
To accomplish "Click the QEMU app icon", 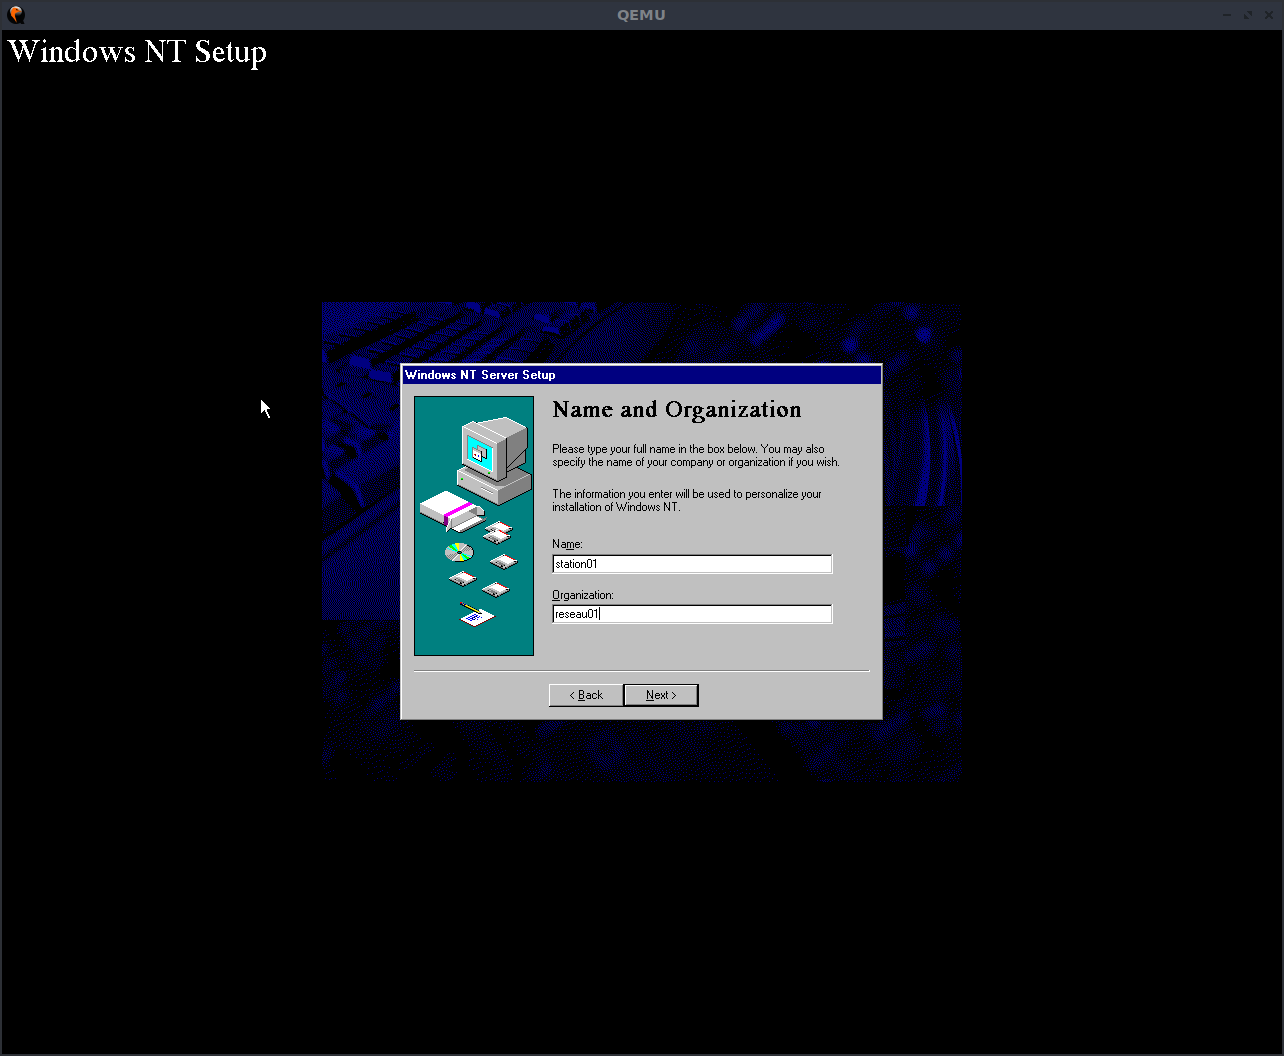I will click(15, 14).
